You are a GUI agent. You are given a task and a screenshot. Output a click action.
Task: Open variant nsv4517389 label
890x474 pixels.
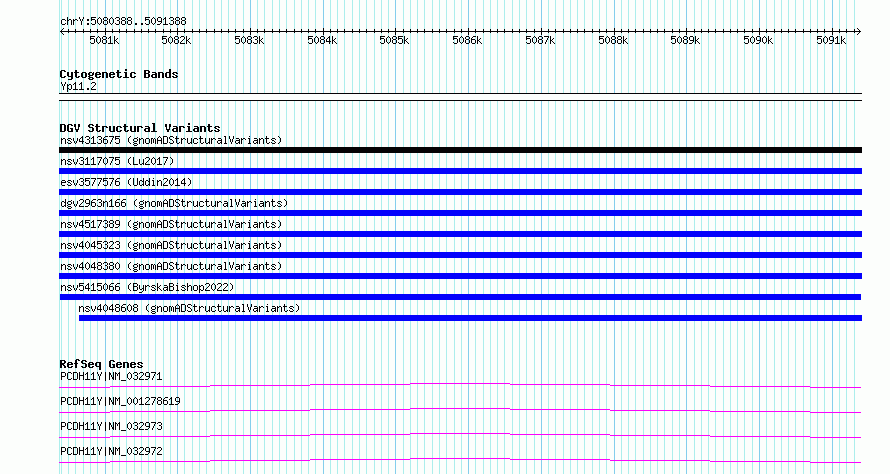point(171,224)
